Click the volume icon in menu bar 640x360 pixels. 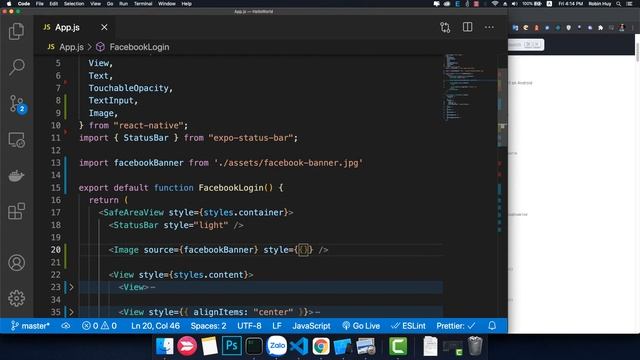coord(514,4)
